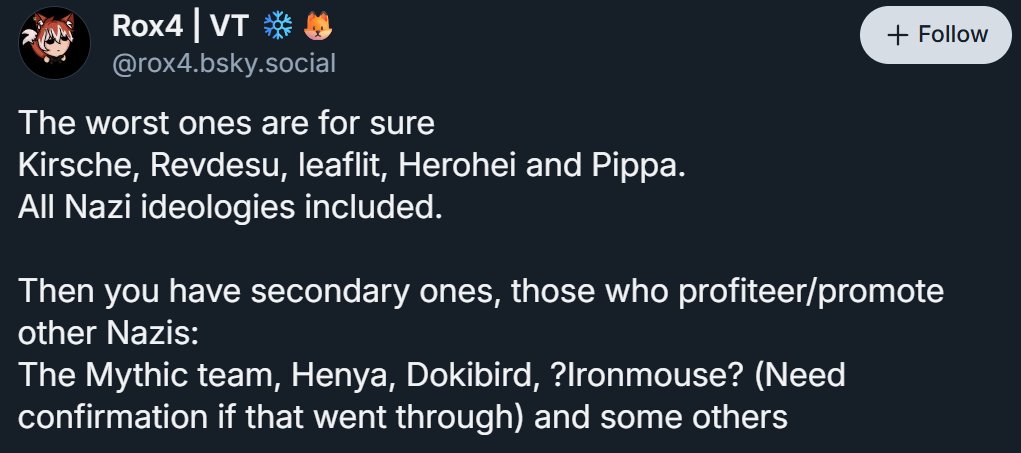Follow the Rox4 account

coord(937,35)
